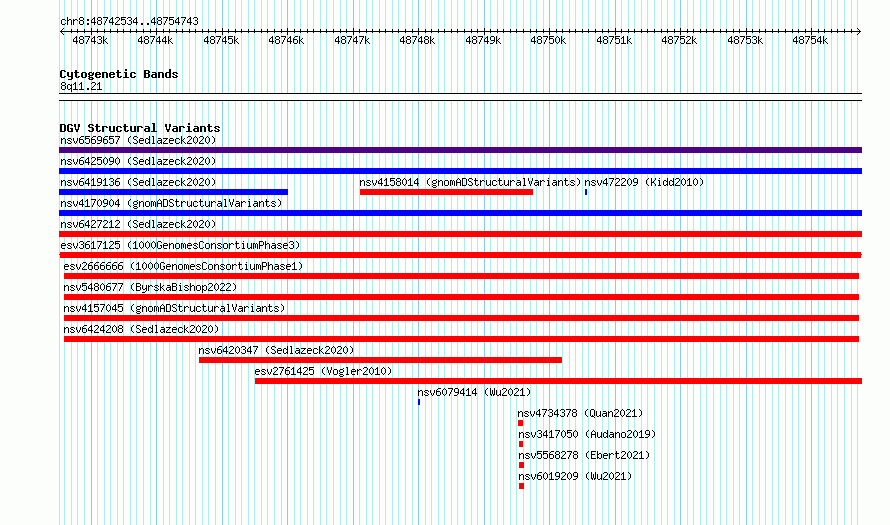Open the nsv6079414 (Wu2021) label
Viewport: 890px width, 525px height.
(475, 392)
